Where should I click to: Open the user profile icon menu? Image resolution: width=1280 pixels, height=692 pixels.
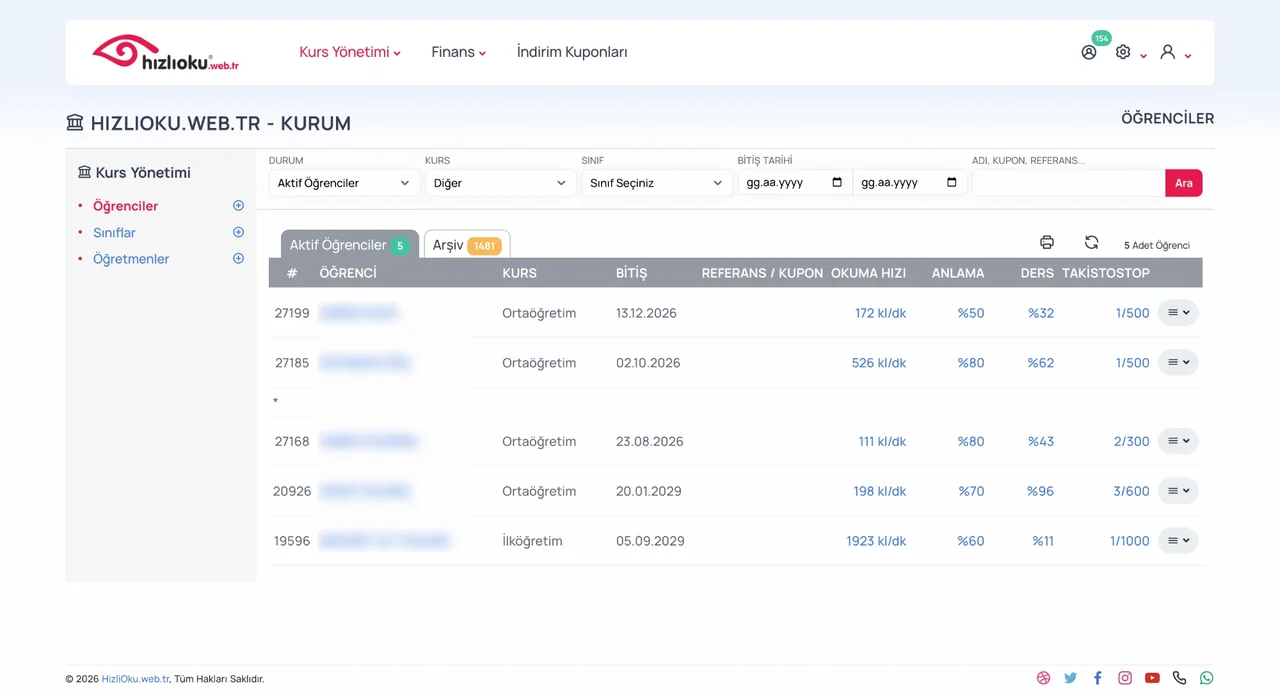(x=1167, y=52)
